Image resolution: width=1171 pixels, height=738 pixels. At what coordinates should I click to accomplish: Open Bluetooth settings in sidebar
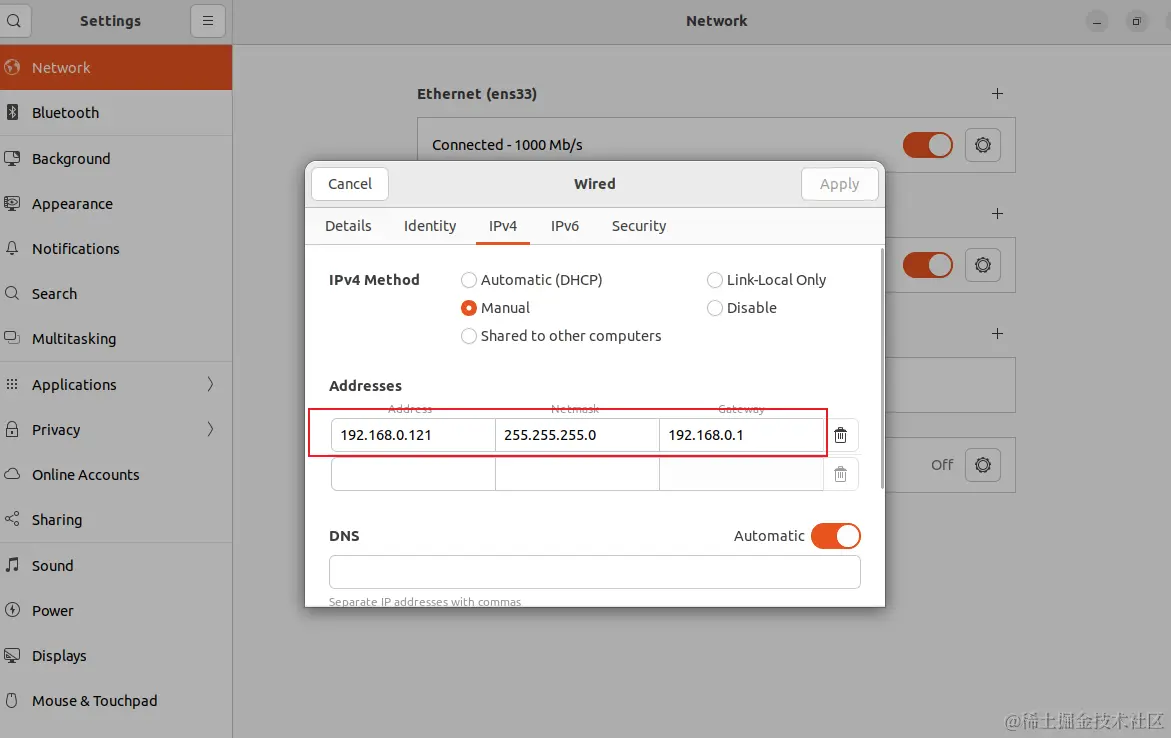(116, 113)
